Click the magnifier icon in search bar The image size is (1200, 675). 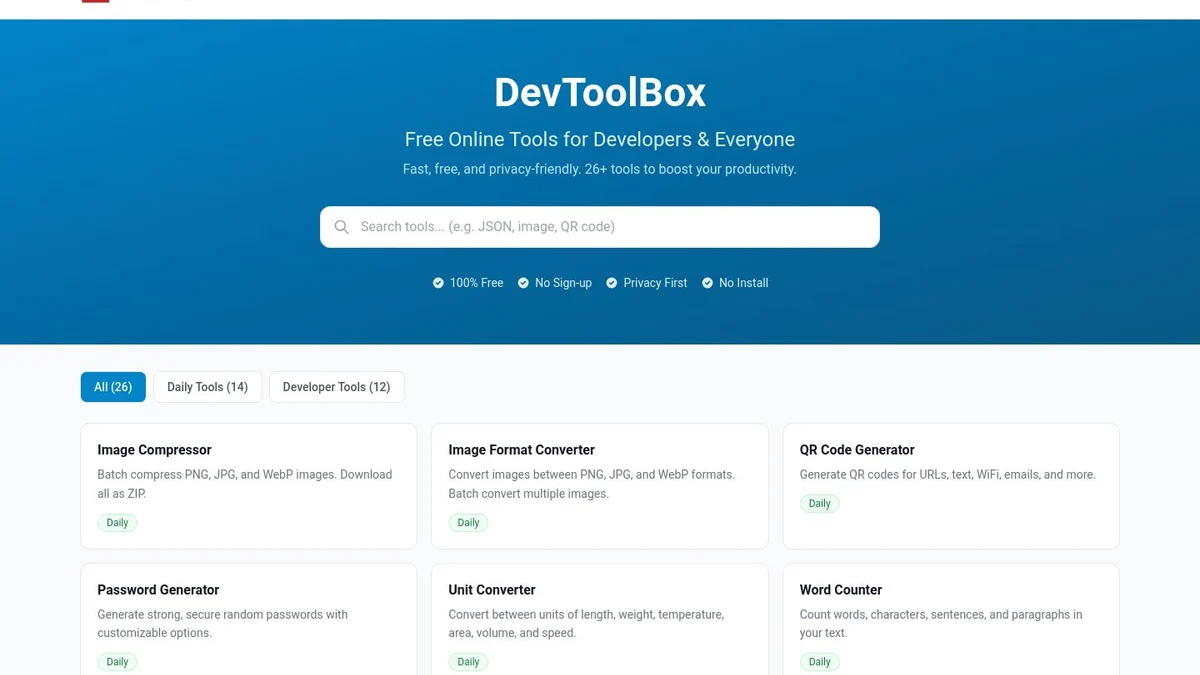point(342,227)
